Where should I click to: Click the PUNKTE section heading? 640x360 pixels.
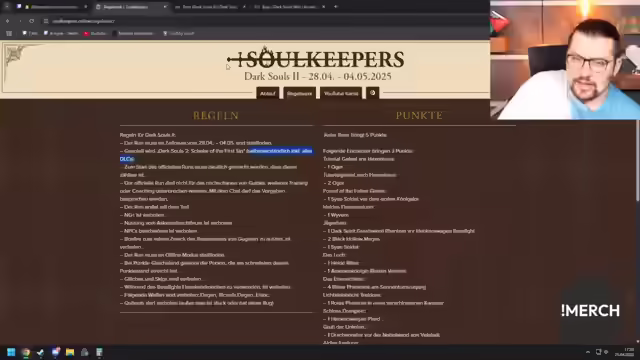tap(419, 116)
